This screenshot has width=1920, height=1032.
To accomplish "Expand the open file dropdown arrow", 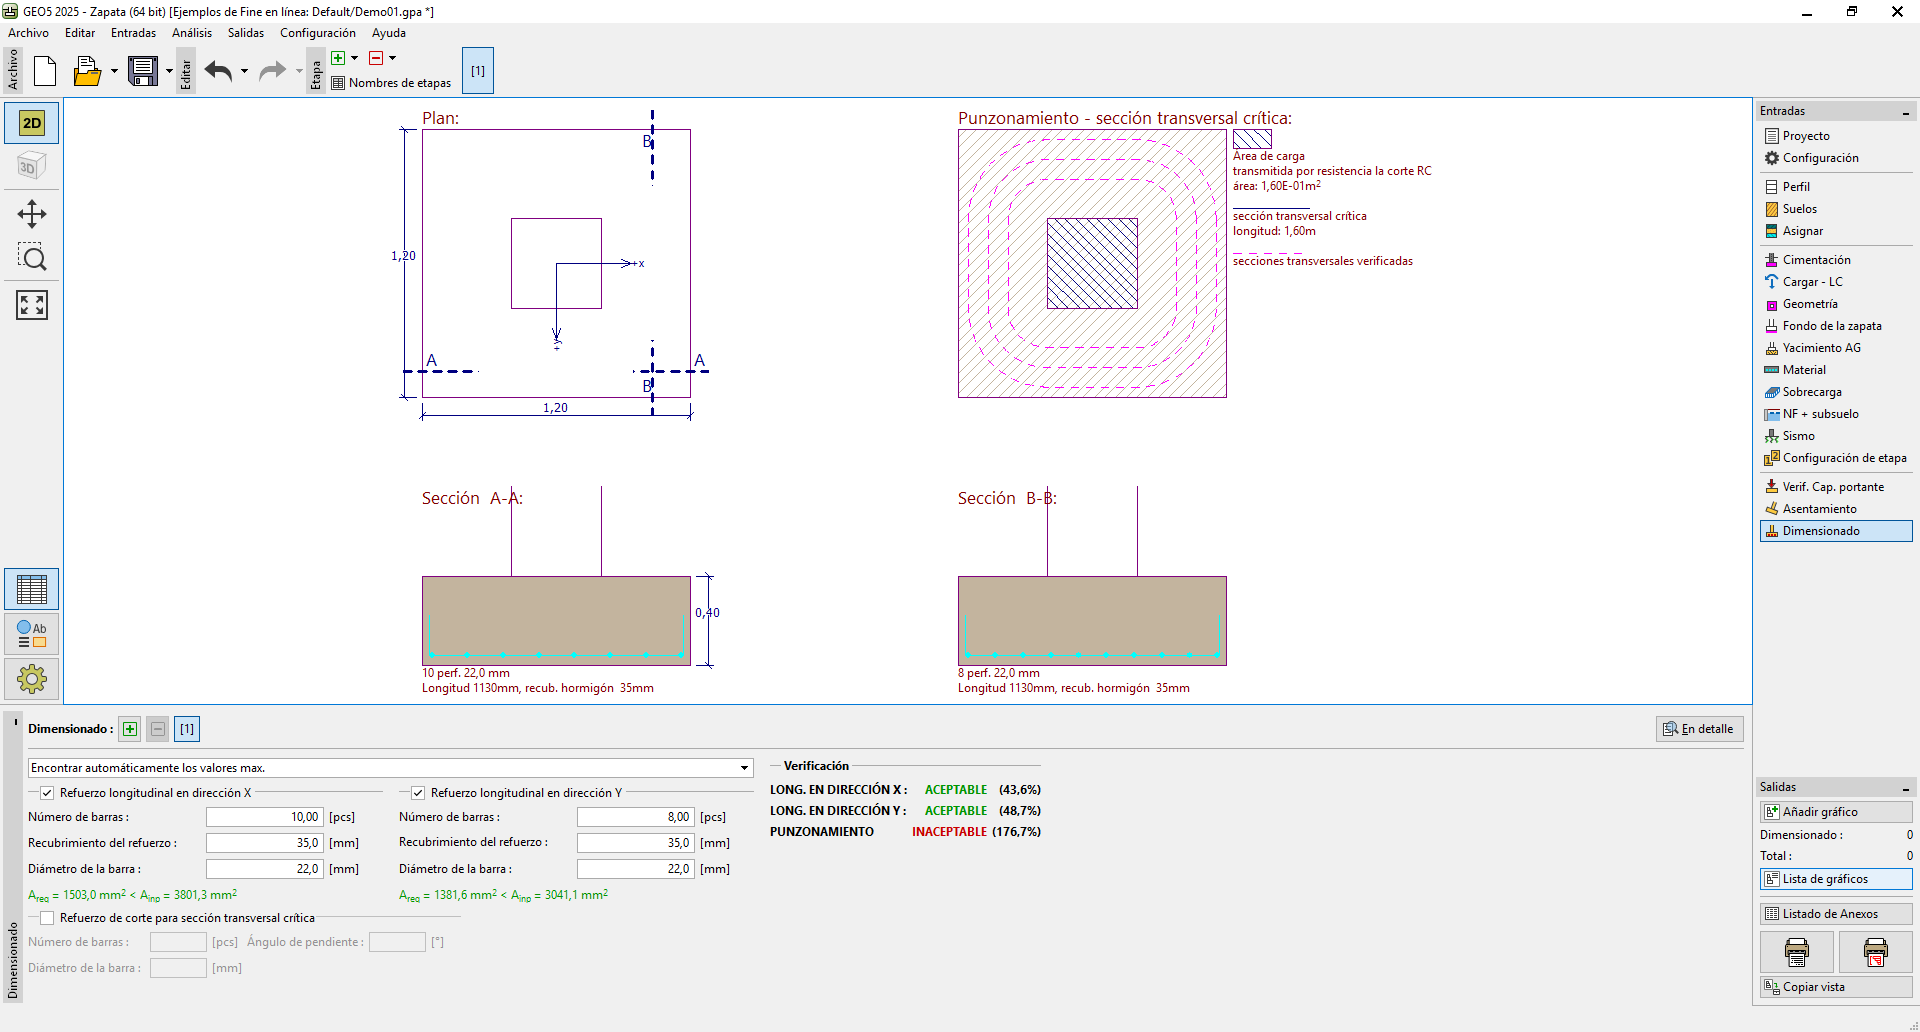I will 114,71.
